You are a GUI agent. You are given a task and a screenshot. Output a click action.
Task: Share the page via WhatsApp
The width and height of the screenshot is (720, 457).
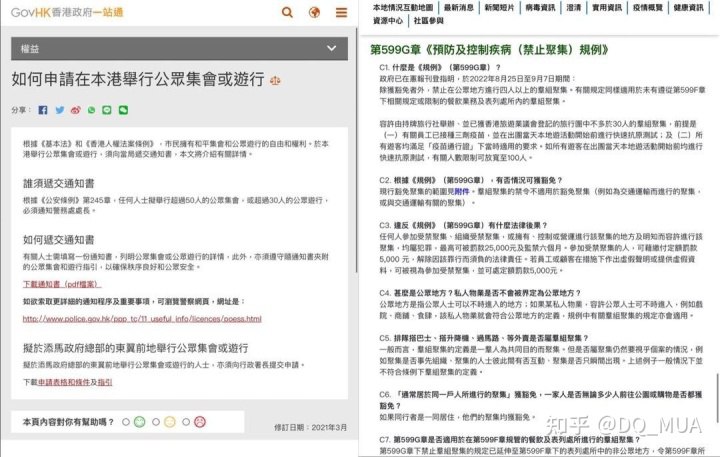[92, 110]
